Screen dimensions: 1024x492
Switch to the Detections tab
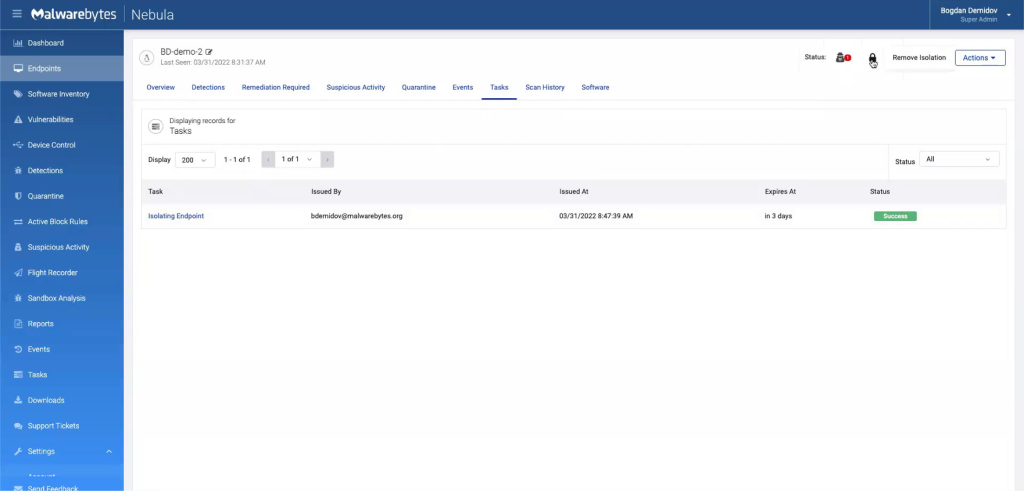[208, 87]
